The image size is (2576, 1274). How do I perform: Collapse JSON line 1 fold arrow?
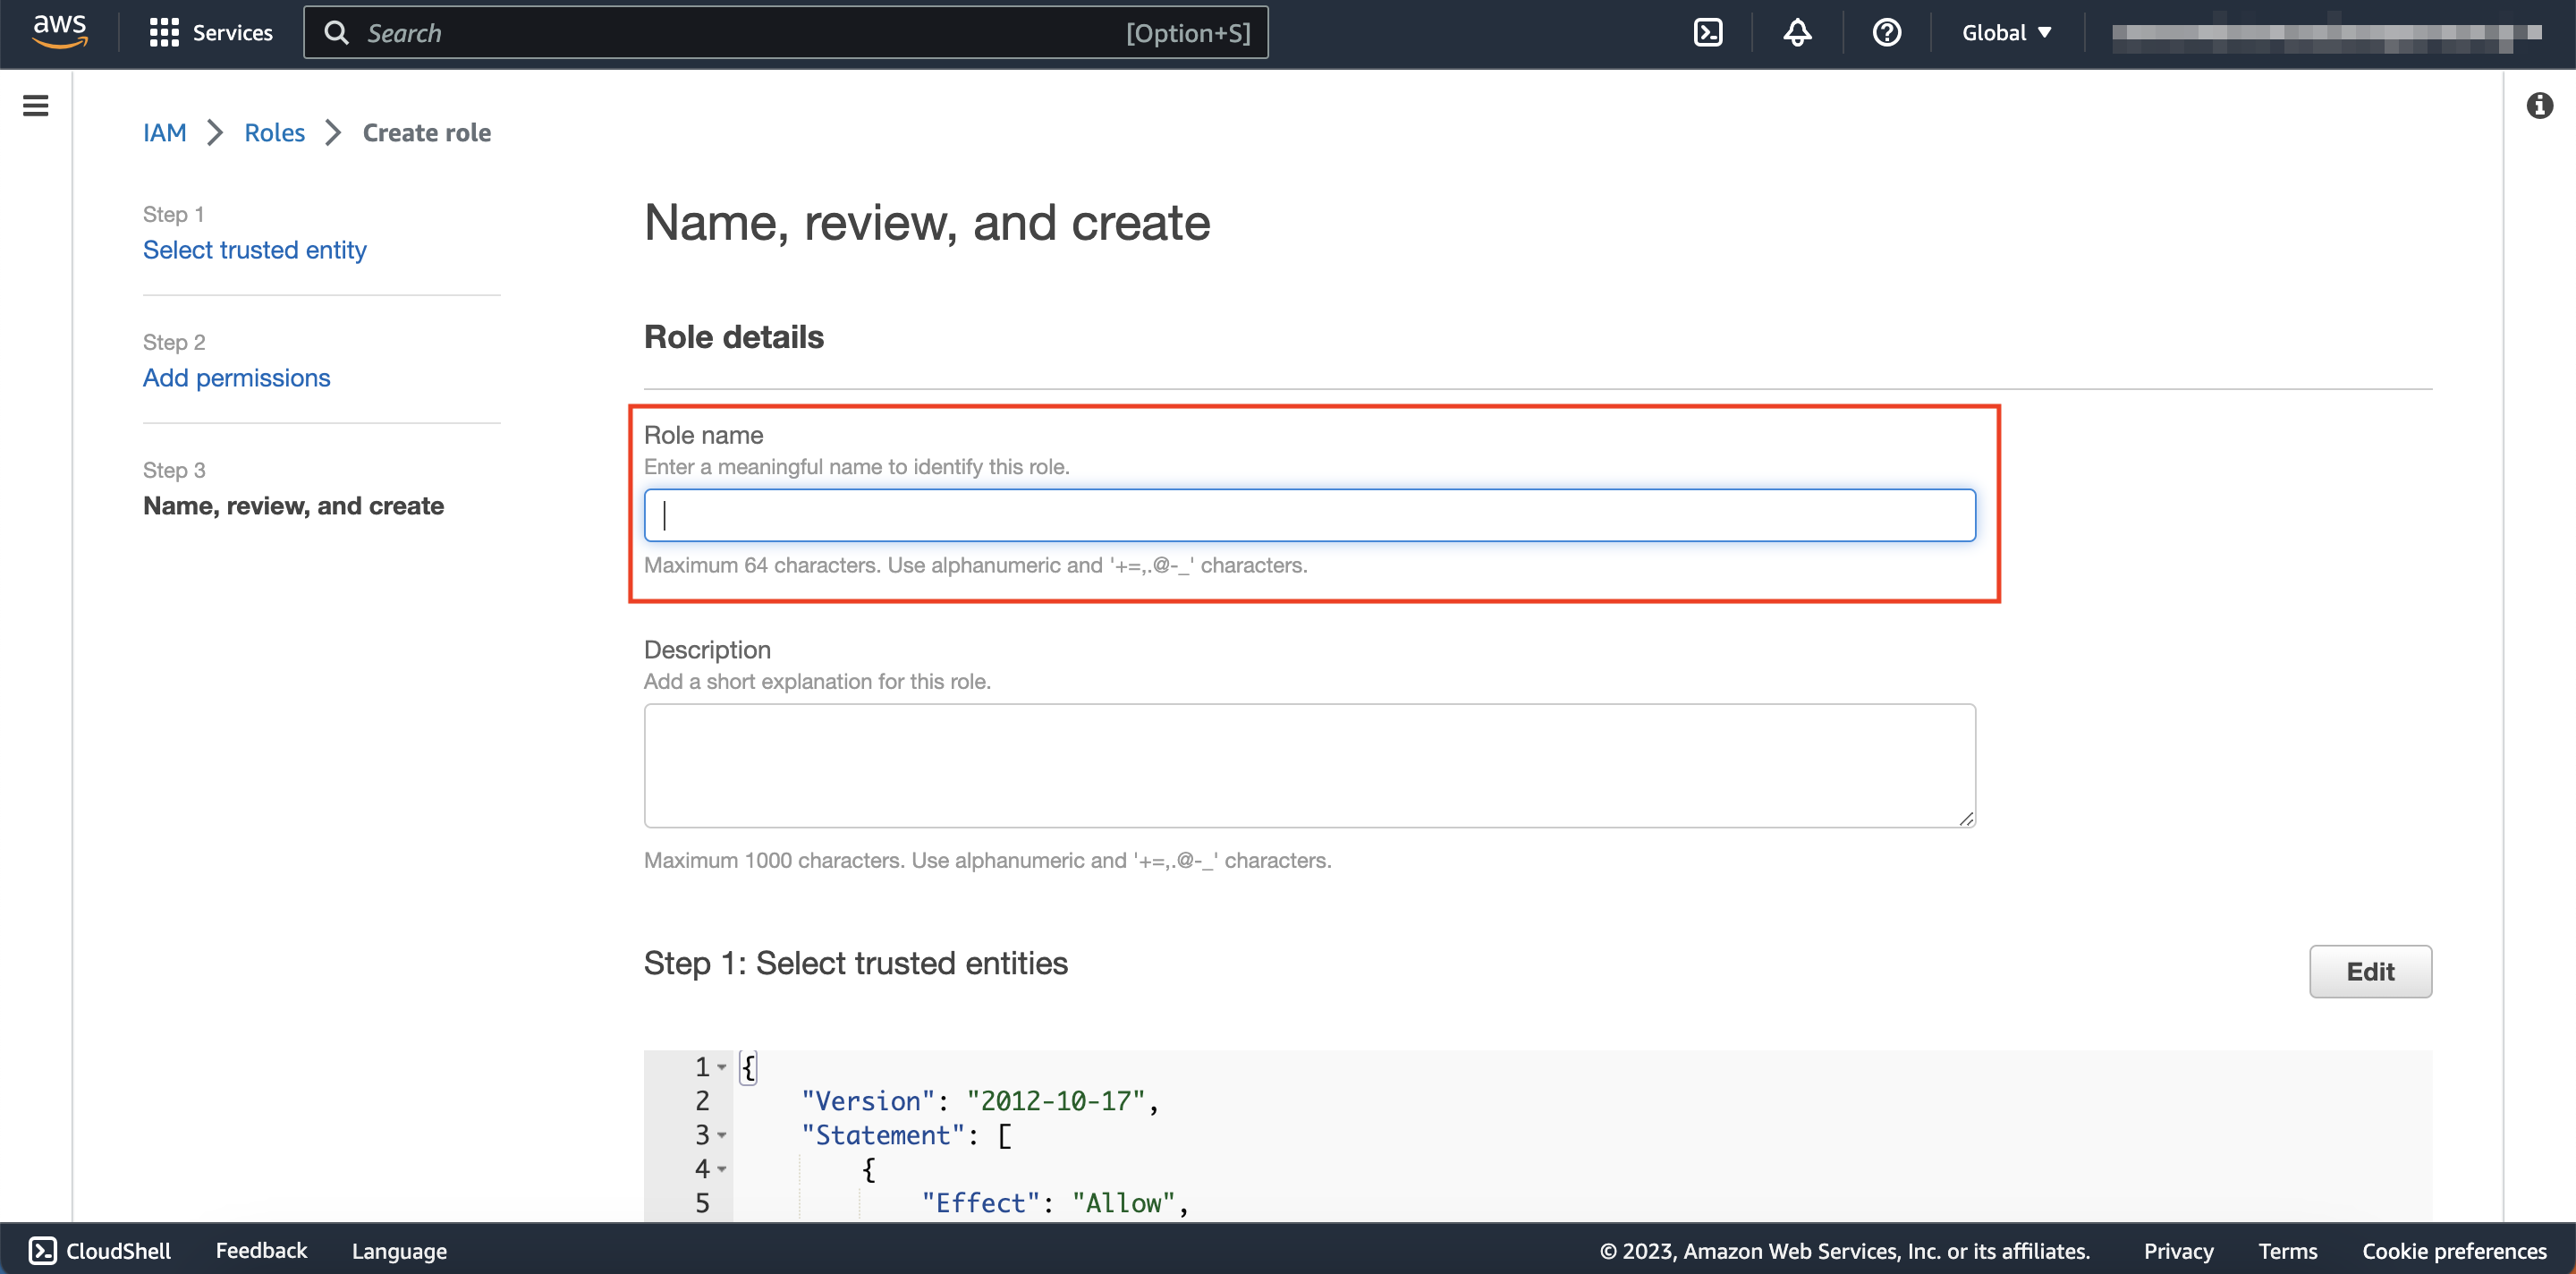(722, 1067)
